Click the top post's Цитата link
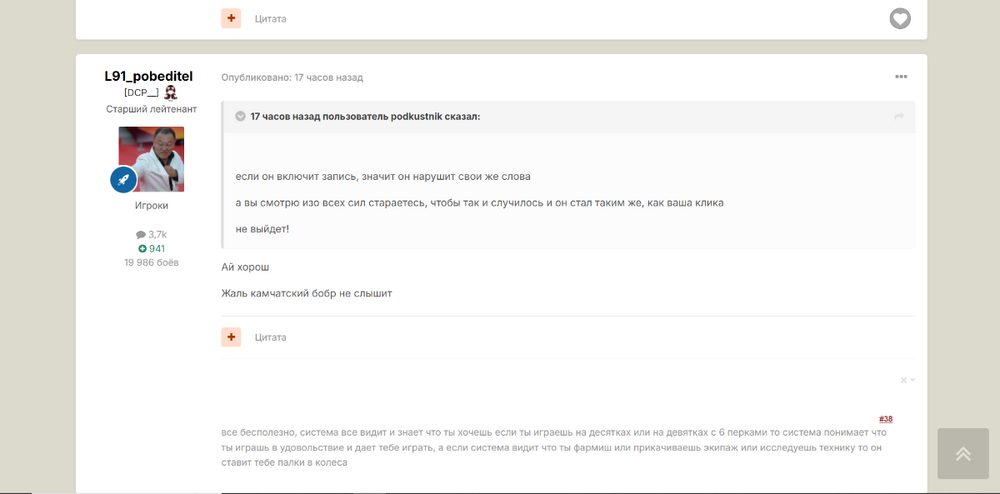 tap(270, 19)
